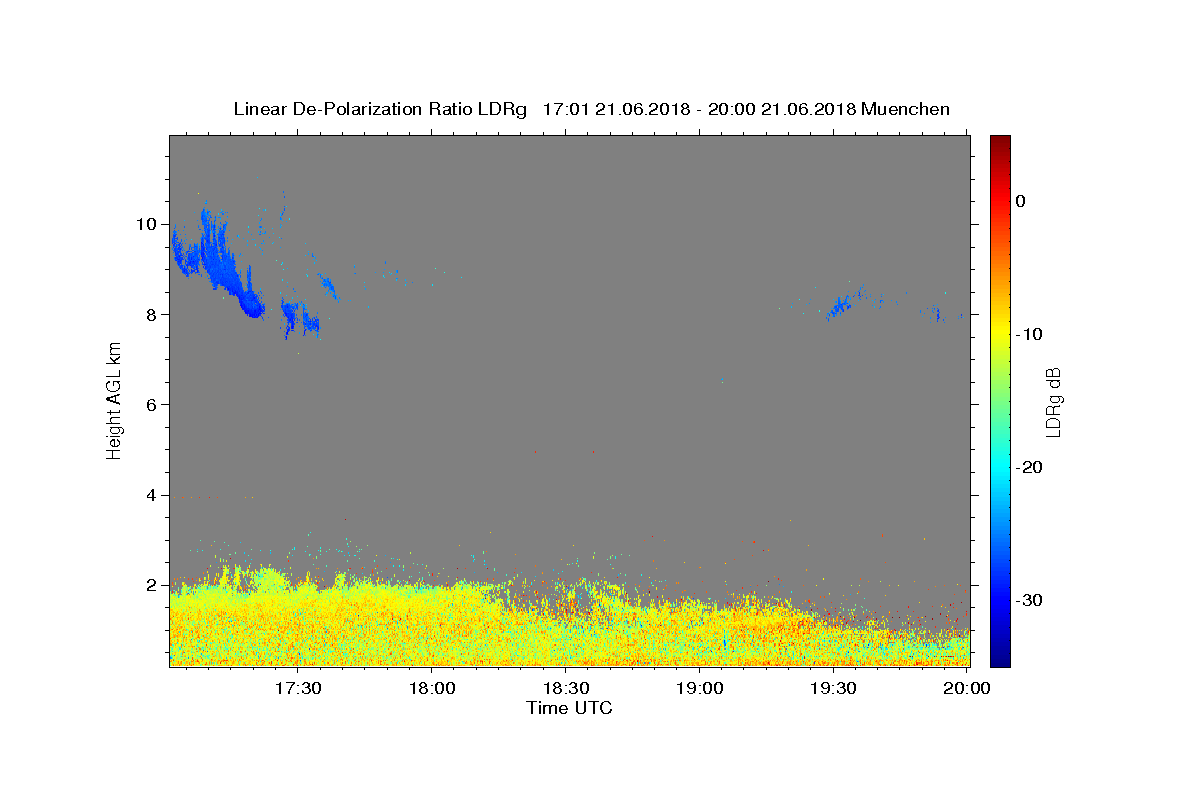Click the height tick label 4
Viewport: 1200px width, 800px height.
151,495
